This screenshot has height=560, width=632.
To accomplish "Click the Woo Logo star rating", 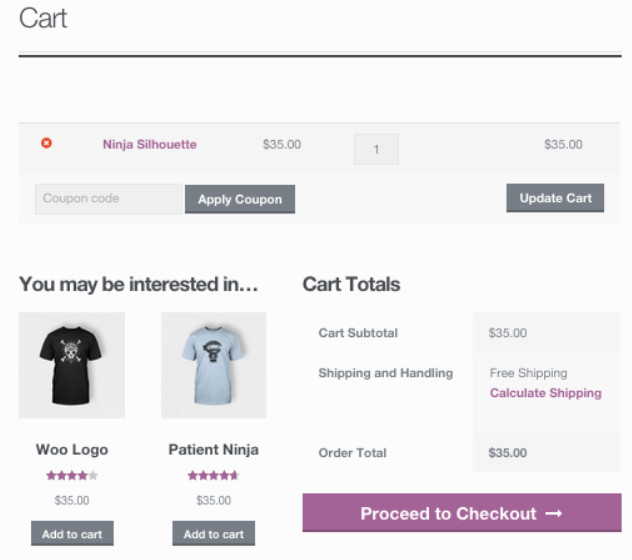I will (x=72, y=476).
